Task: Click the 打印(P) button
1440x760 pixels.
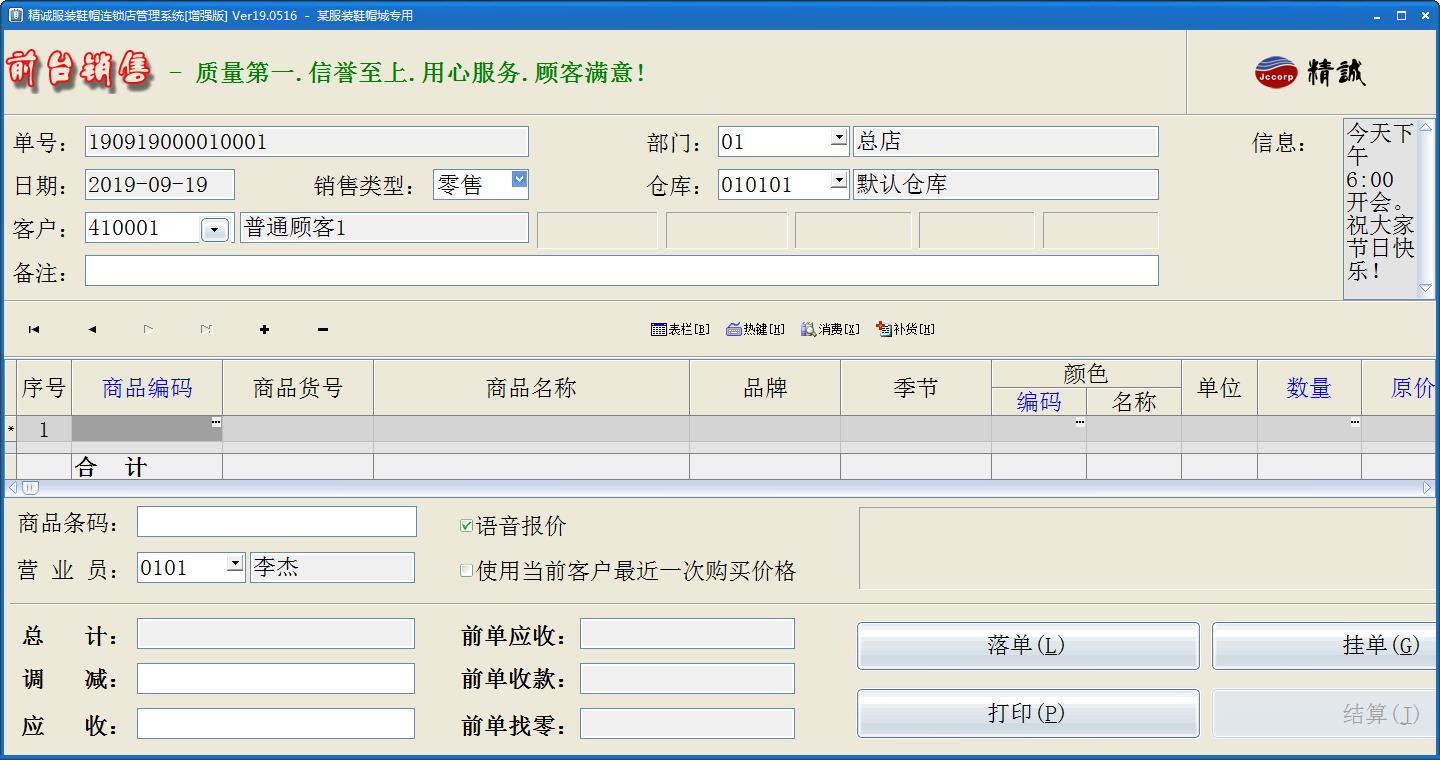Action: click(x=1028, y=714)
